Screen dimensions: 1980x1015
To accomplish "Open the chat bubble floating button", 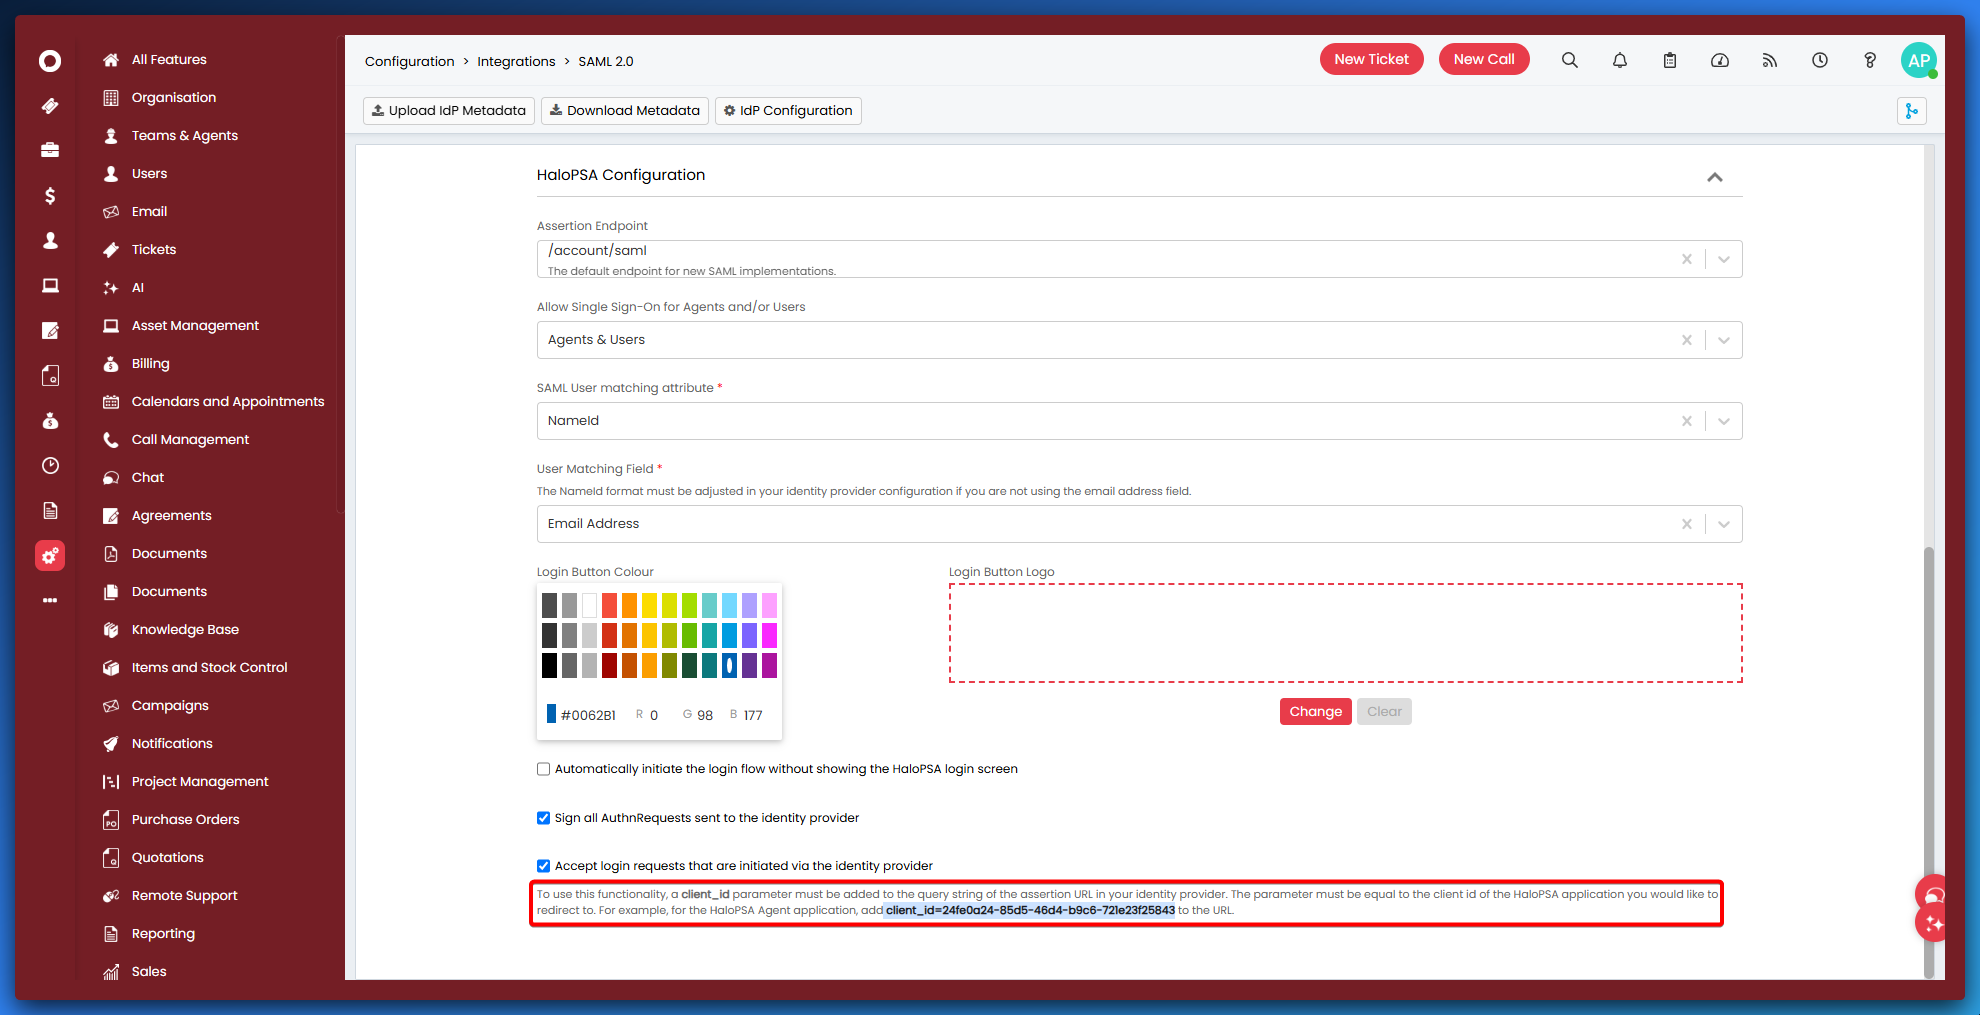I will [x=1932, y=893].
